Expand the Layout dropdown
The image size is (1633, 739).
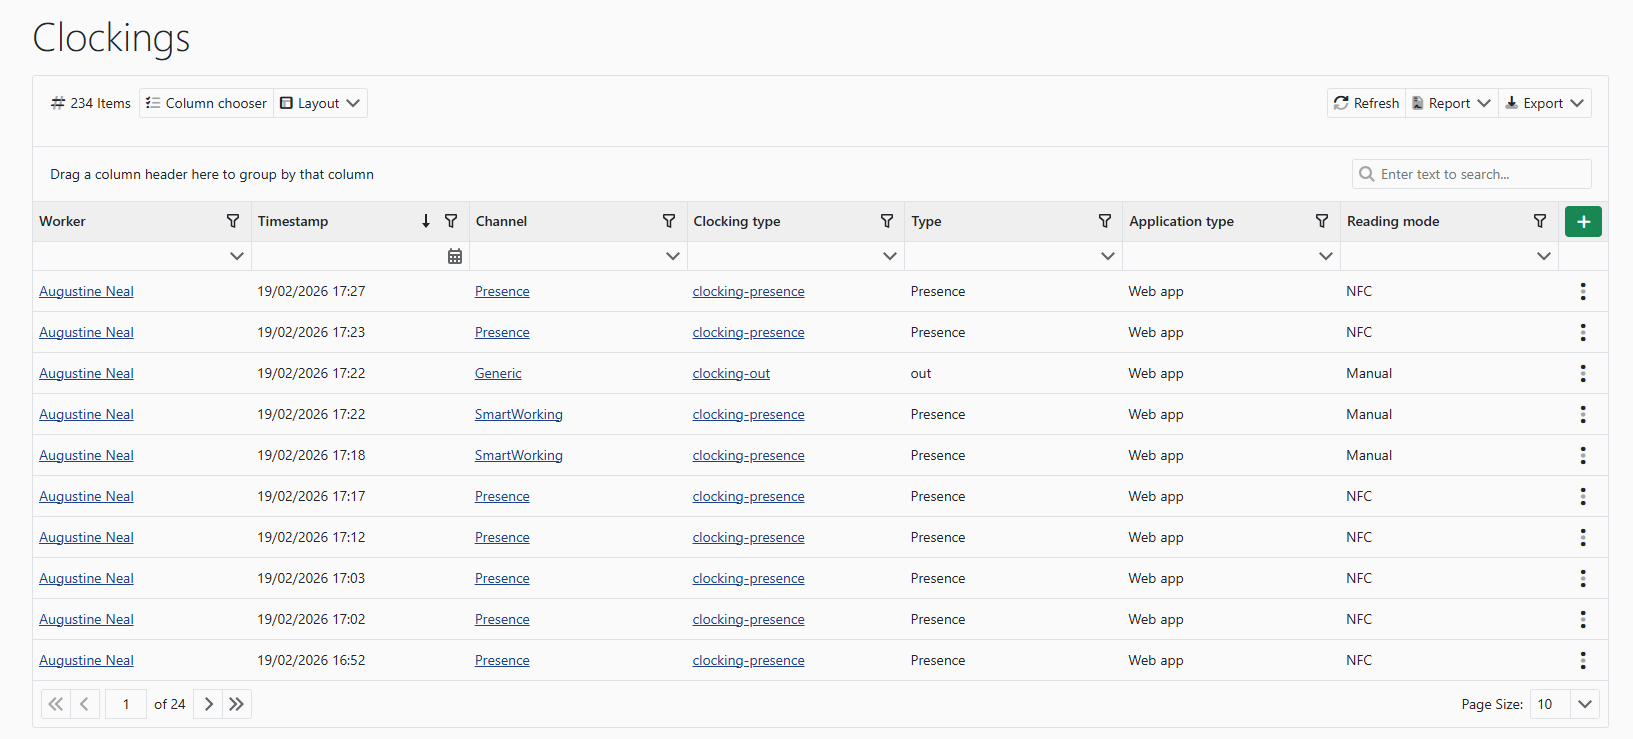(320, 103)
